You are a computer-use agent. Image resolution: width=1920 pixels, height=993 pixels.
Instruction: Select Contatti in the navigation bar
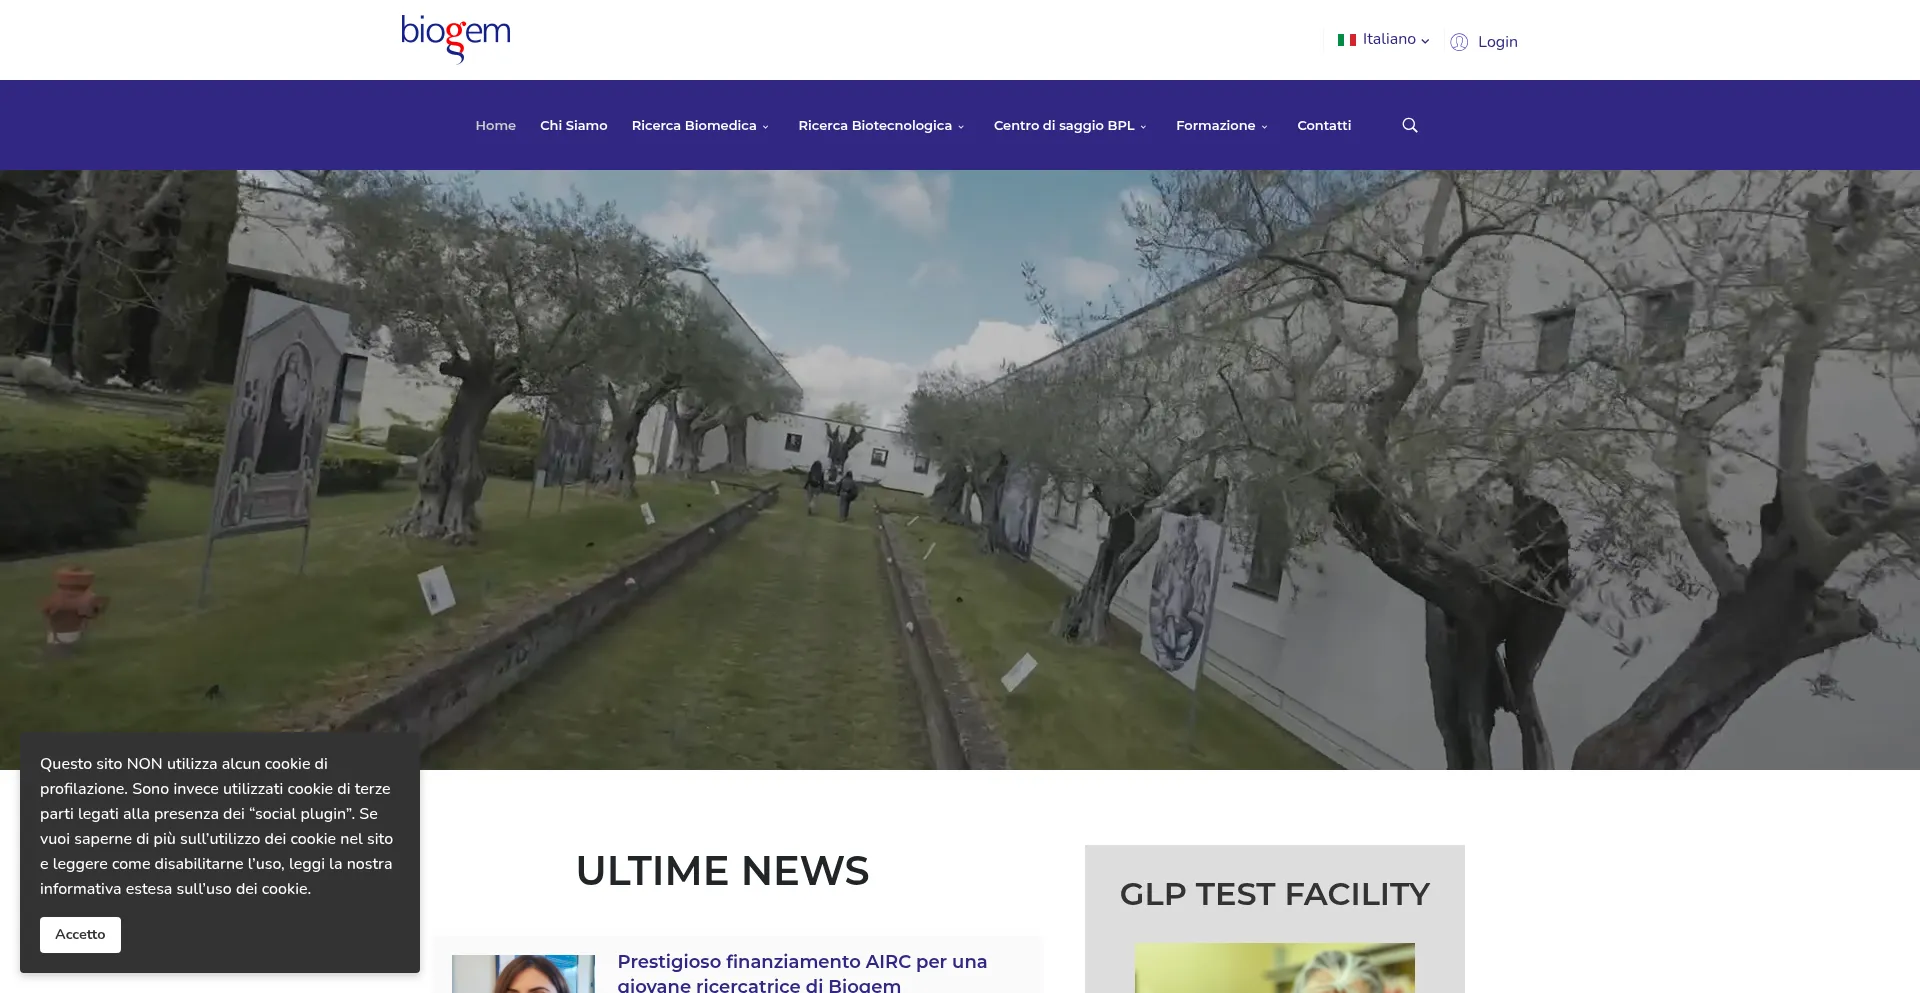coord(1323,125)
